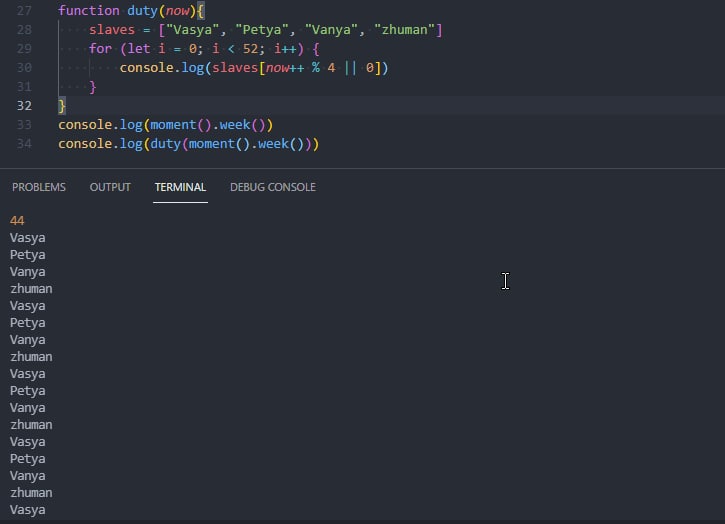This screenshot has height=524, width=725.
Task: Click line number 34 in the gutter
Action: [24, 143]
